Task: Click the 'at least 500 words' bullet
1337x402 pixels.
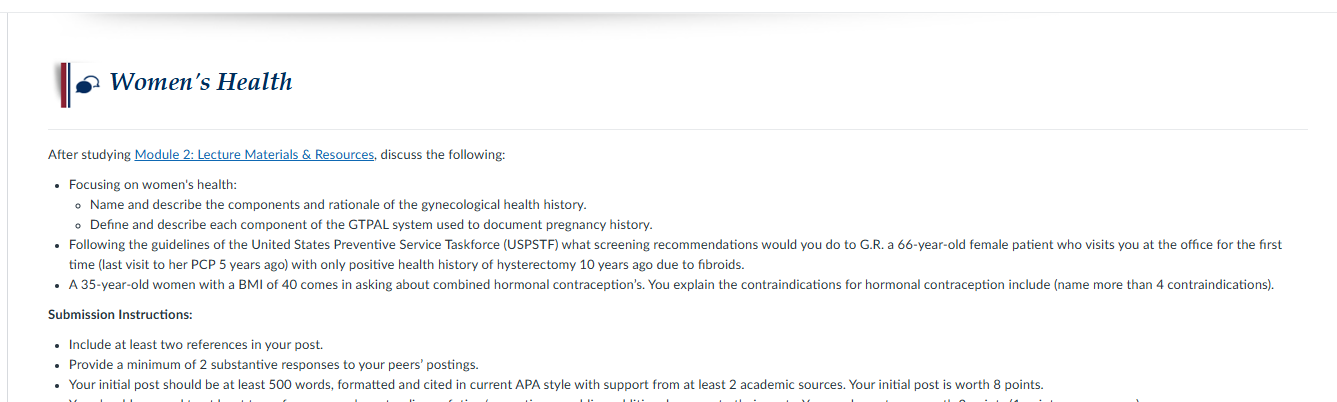Action: point(555,384)
